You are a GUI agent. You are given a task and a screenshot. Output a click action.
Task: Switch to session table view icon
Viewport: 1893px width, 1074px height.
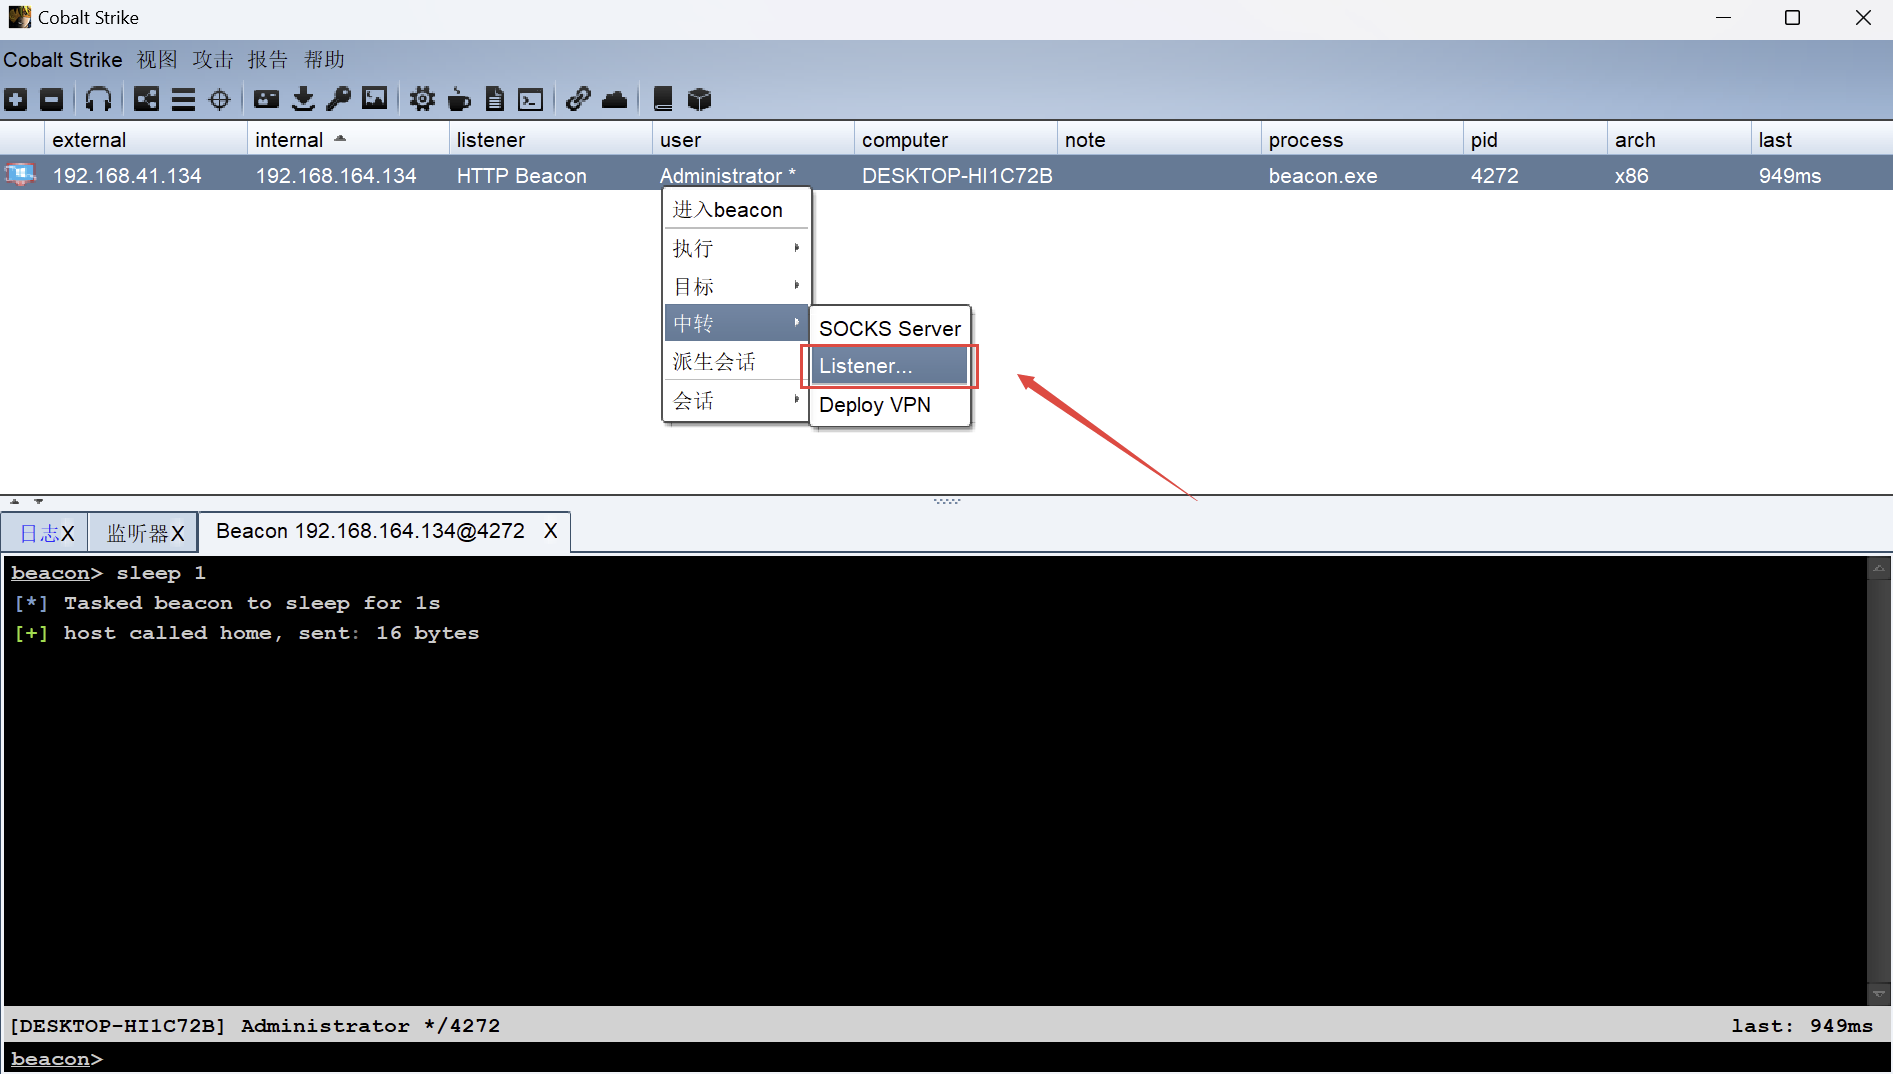click(183, 99)
